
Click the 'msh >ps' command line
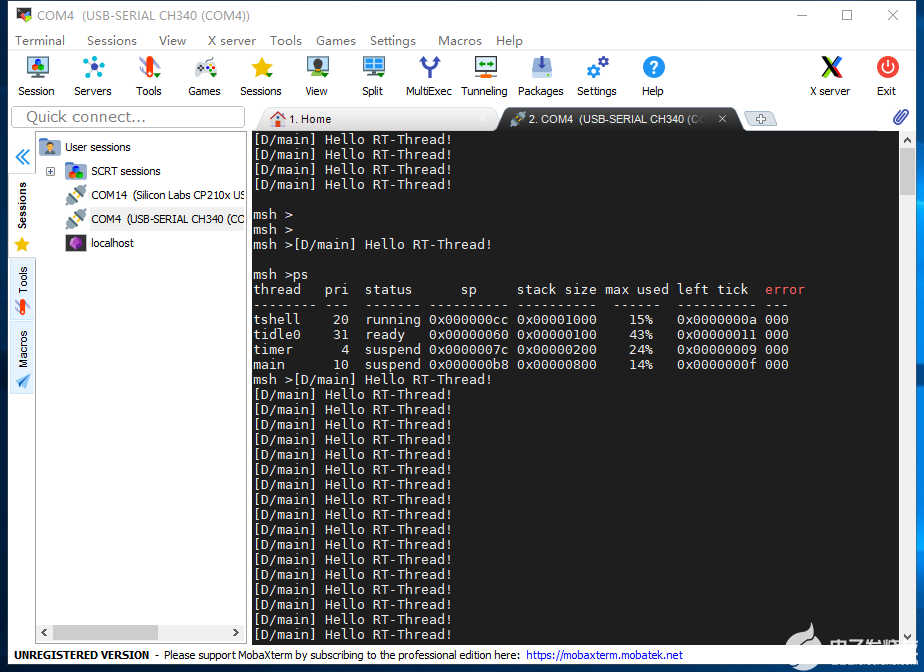click(x=280, y=275)
